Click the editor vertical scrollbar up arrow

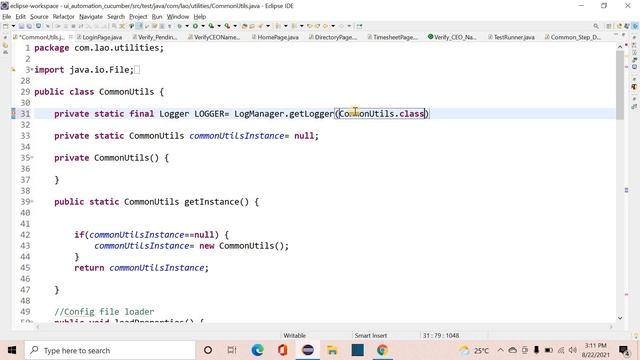(620, 47)
